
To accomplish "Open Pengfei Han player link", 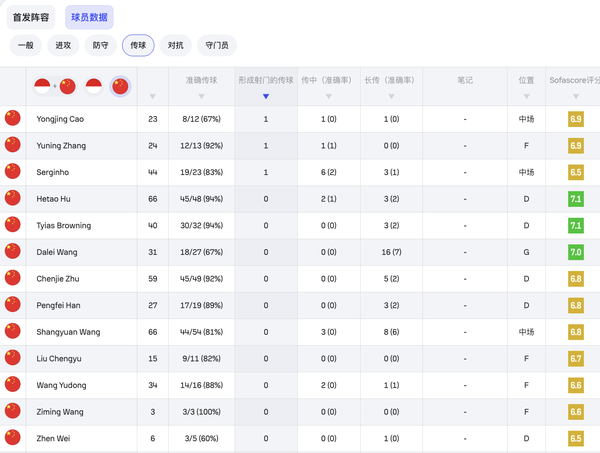I will click(59, 305).
